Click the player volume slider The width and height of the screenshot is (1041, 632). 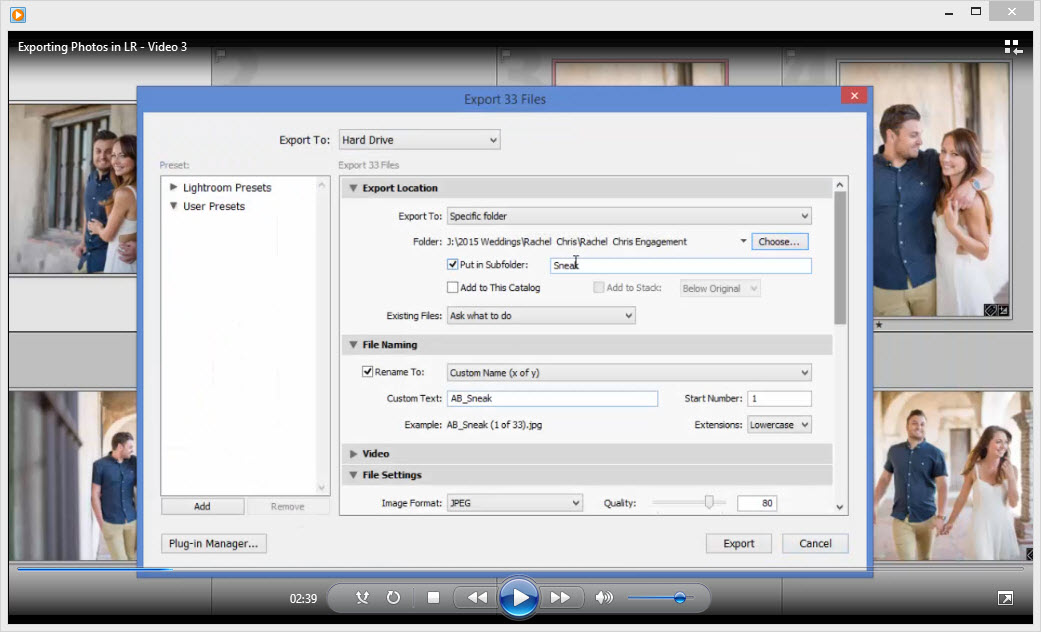tap(661, 597)
